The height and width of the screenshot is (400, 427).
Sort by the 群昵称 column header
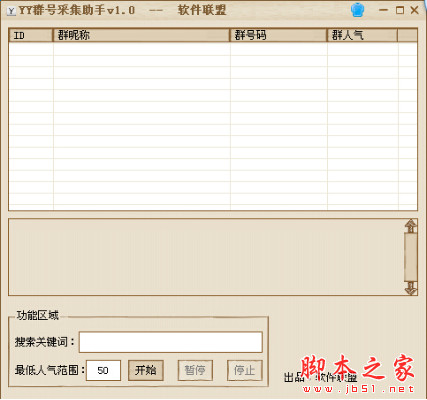tap(141, 35)
